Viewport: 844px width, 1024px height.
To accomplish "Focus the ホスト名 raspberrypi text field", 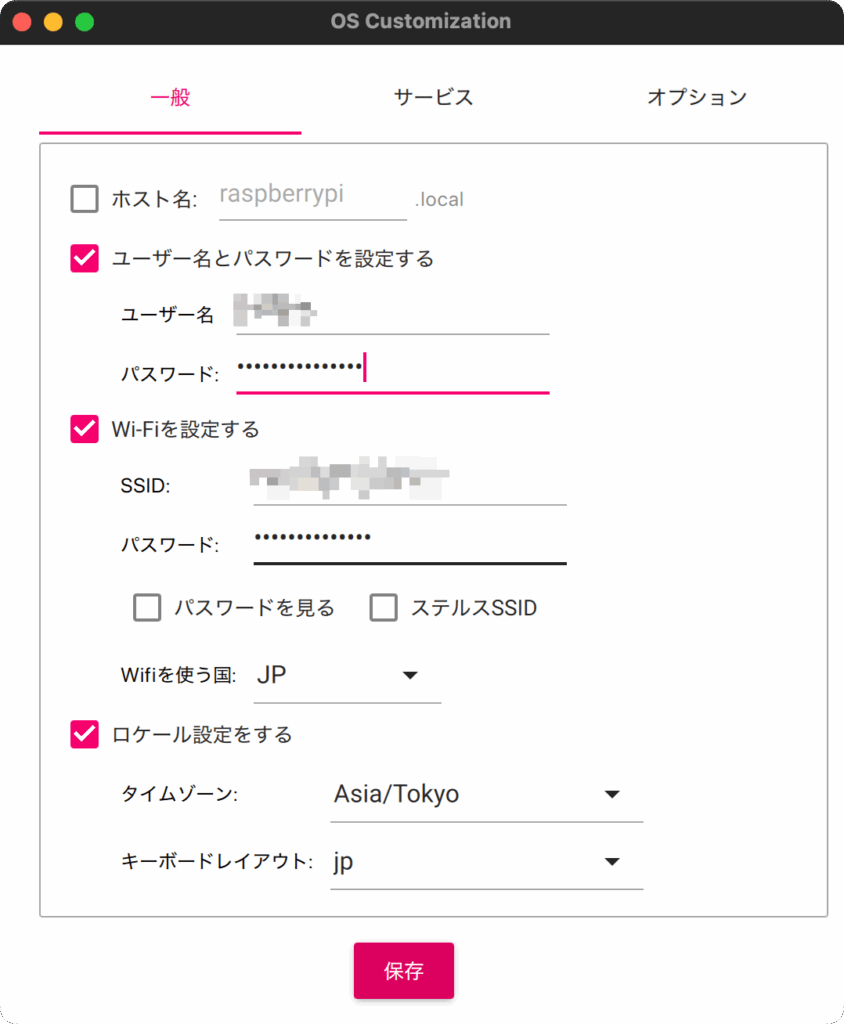I will (313, 196).
